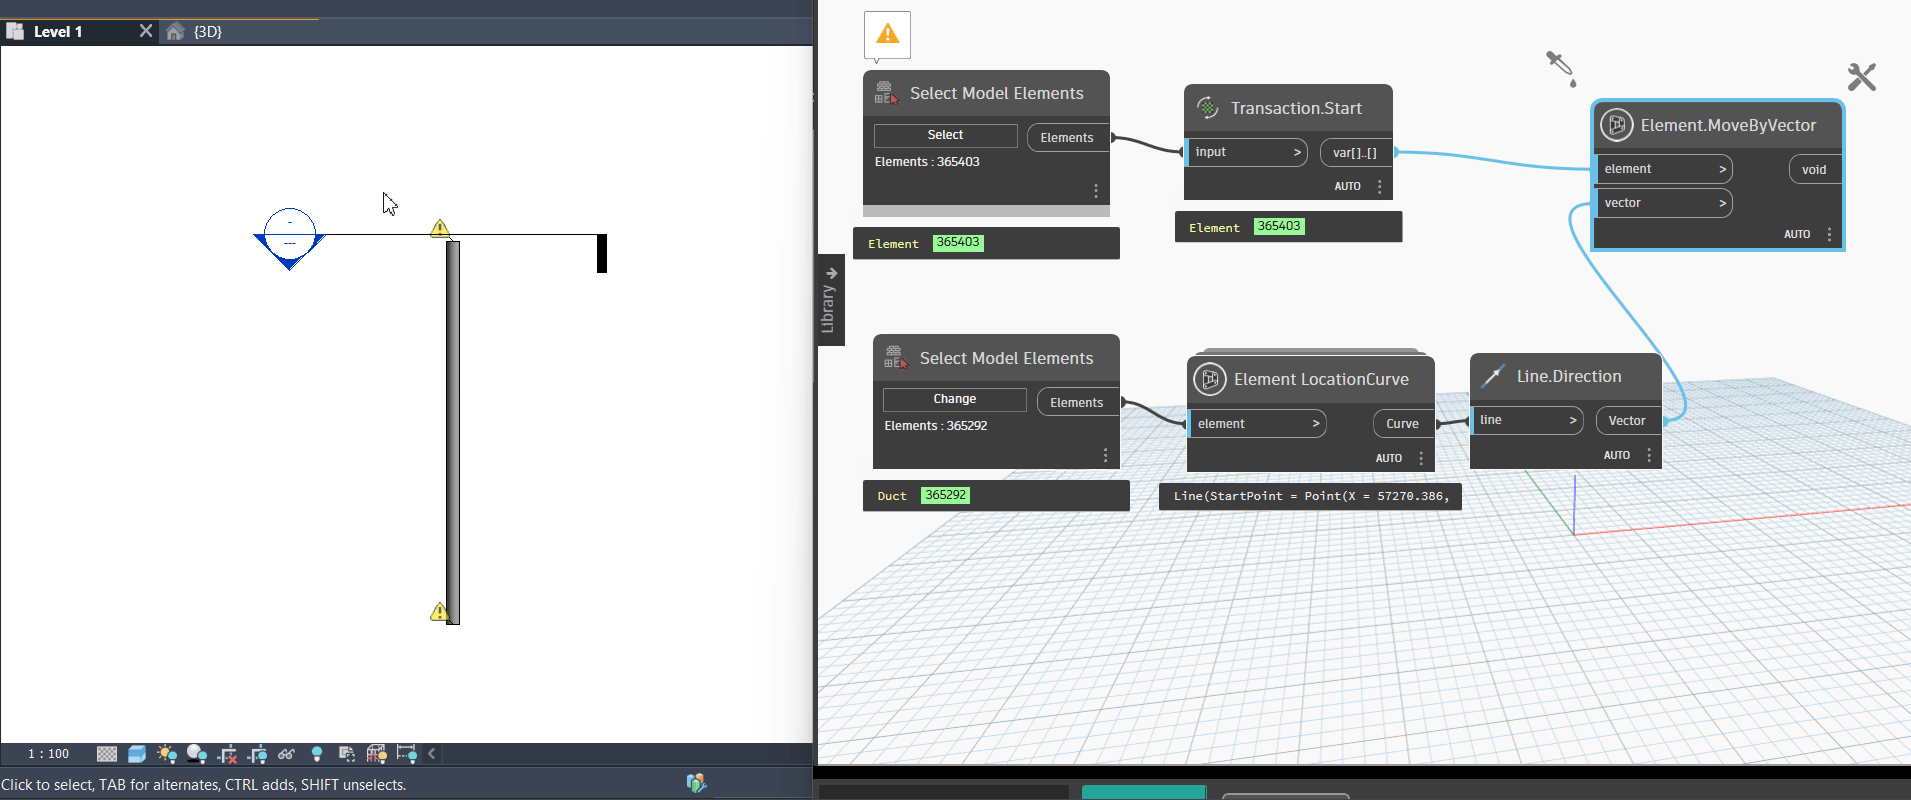Click Temporary View Properties icon
This screenshot has width=1911, height=800.
pyautogui.click(x=347, y=754)
